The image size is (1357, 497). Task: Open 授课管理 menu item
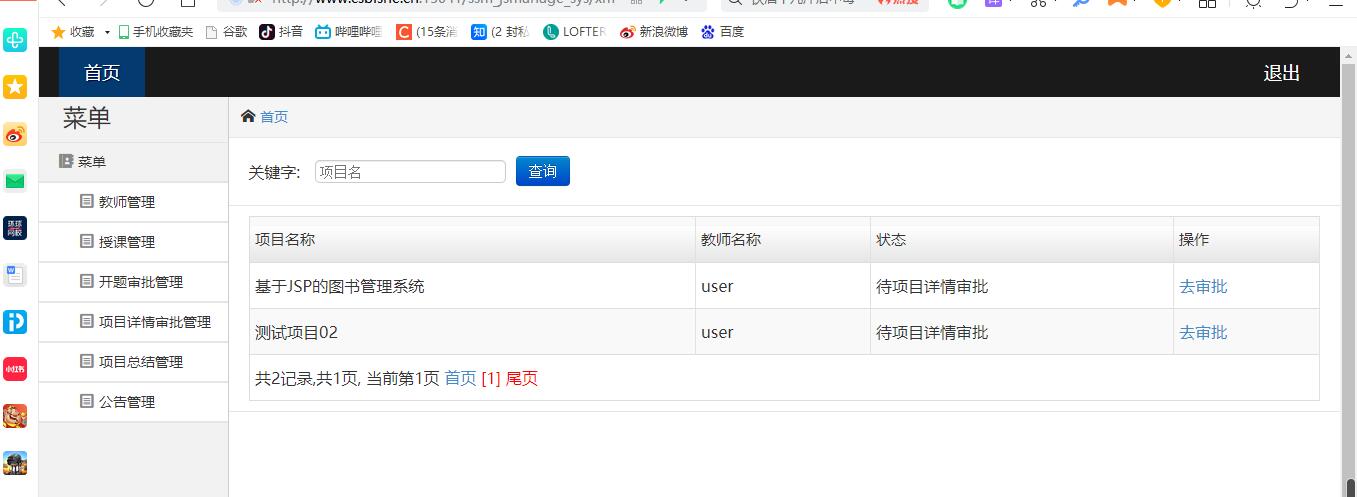click(x=133, y=242)
